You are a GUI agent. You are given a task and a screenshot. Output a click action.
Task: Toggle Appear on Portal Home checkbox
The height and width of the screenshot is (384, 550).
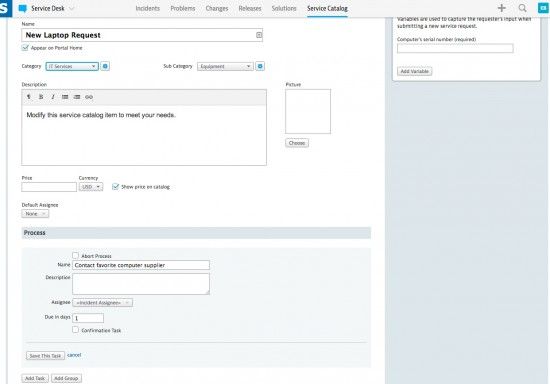pyautogui.click(x=25, y=47)
